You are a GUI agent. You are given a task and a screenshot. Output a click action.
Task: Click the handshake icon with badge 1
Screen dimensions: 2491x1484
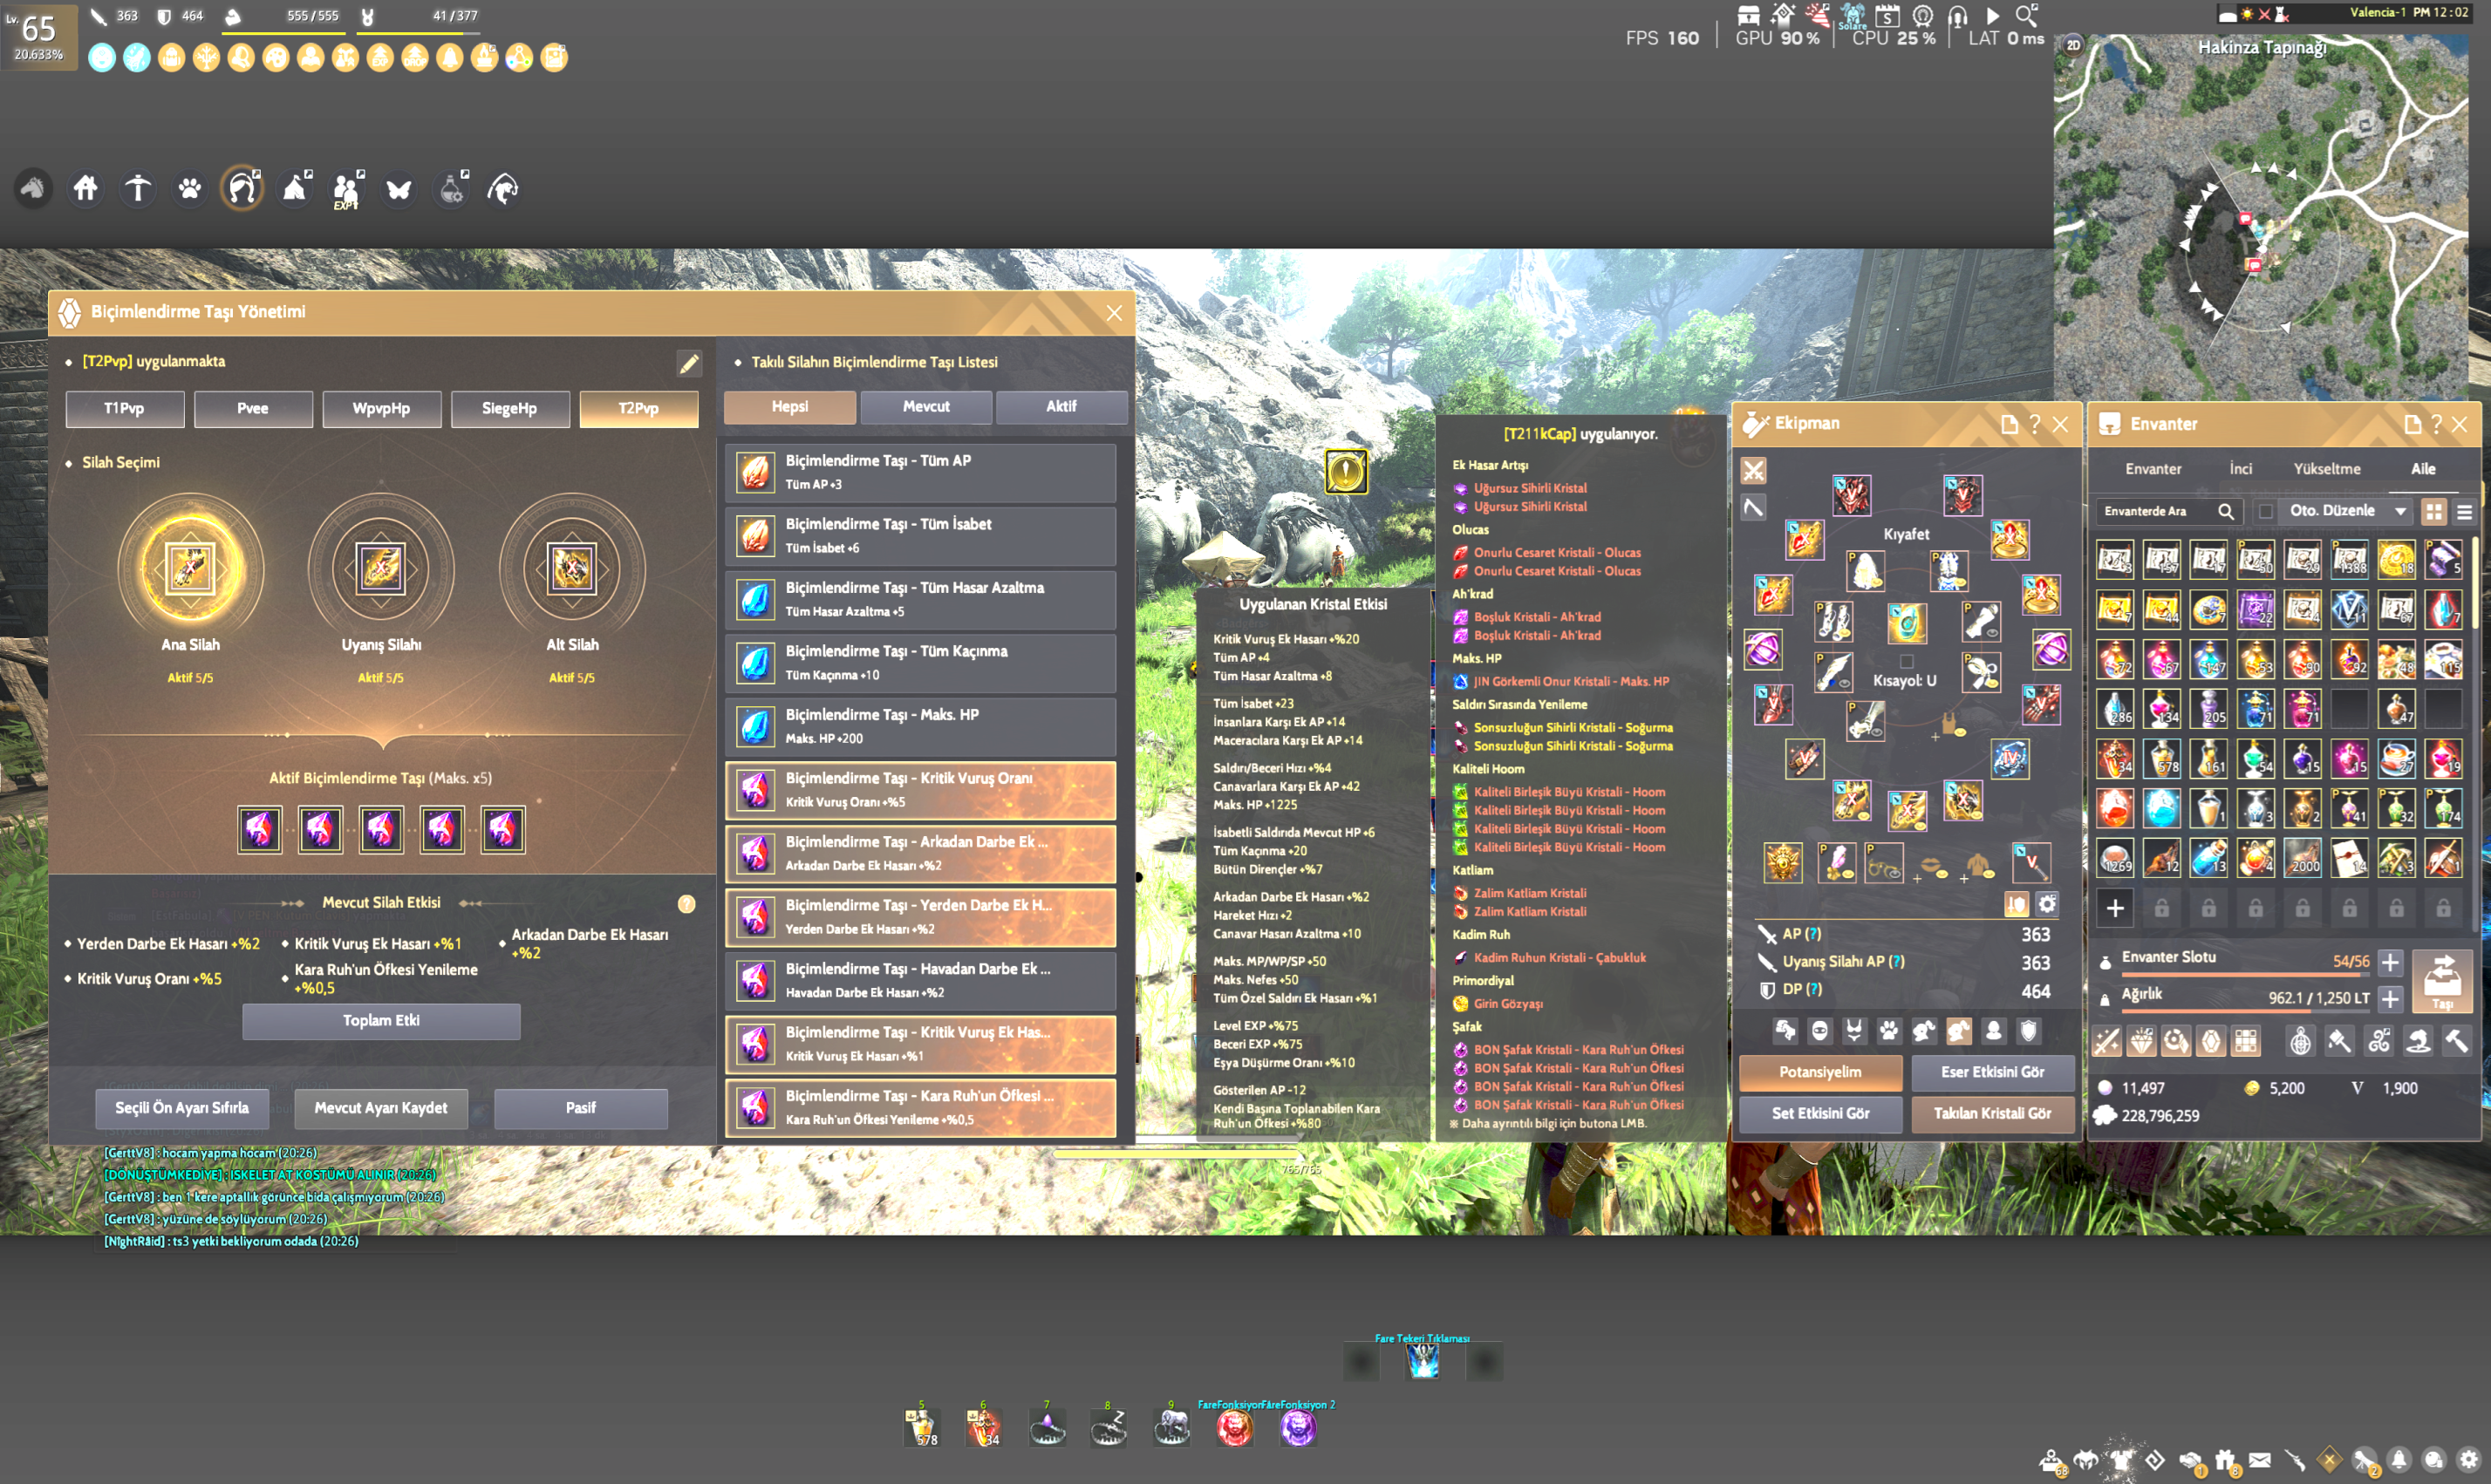click(2192, 1462)
